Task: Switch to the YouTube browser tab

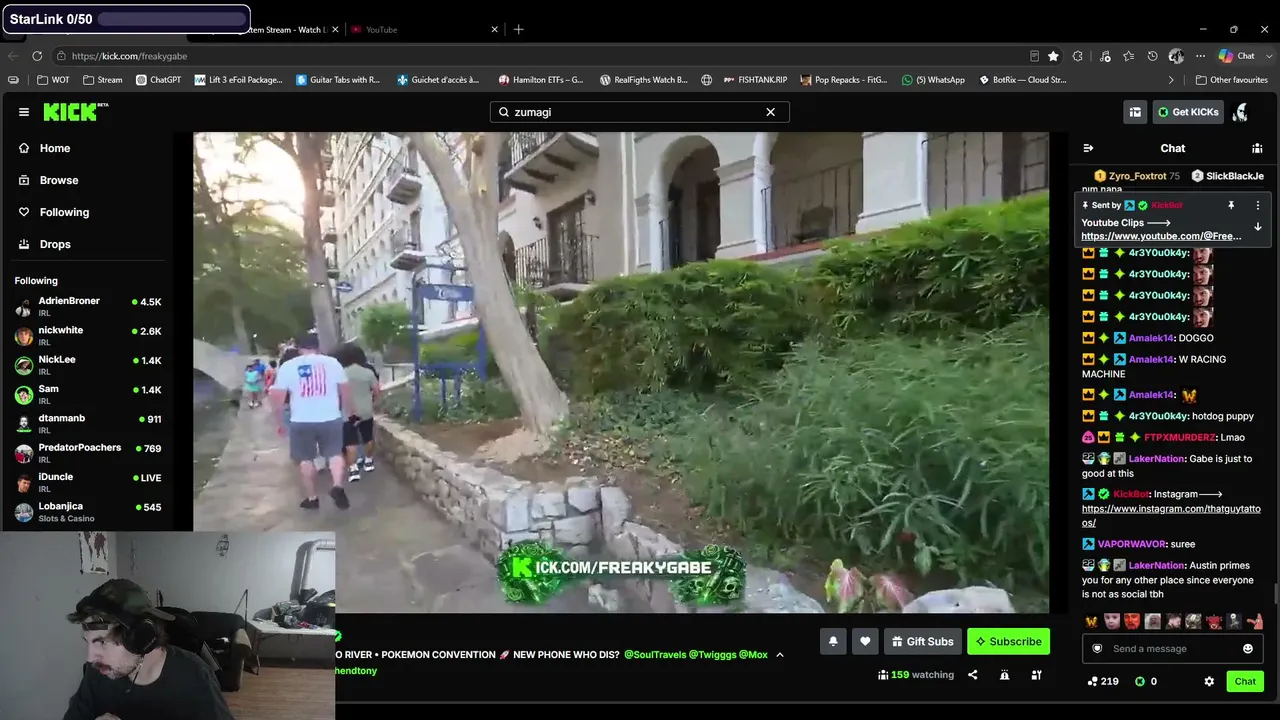Action: [x=423, y=30]
